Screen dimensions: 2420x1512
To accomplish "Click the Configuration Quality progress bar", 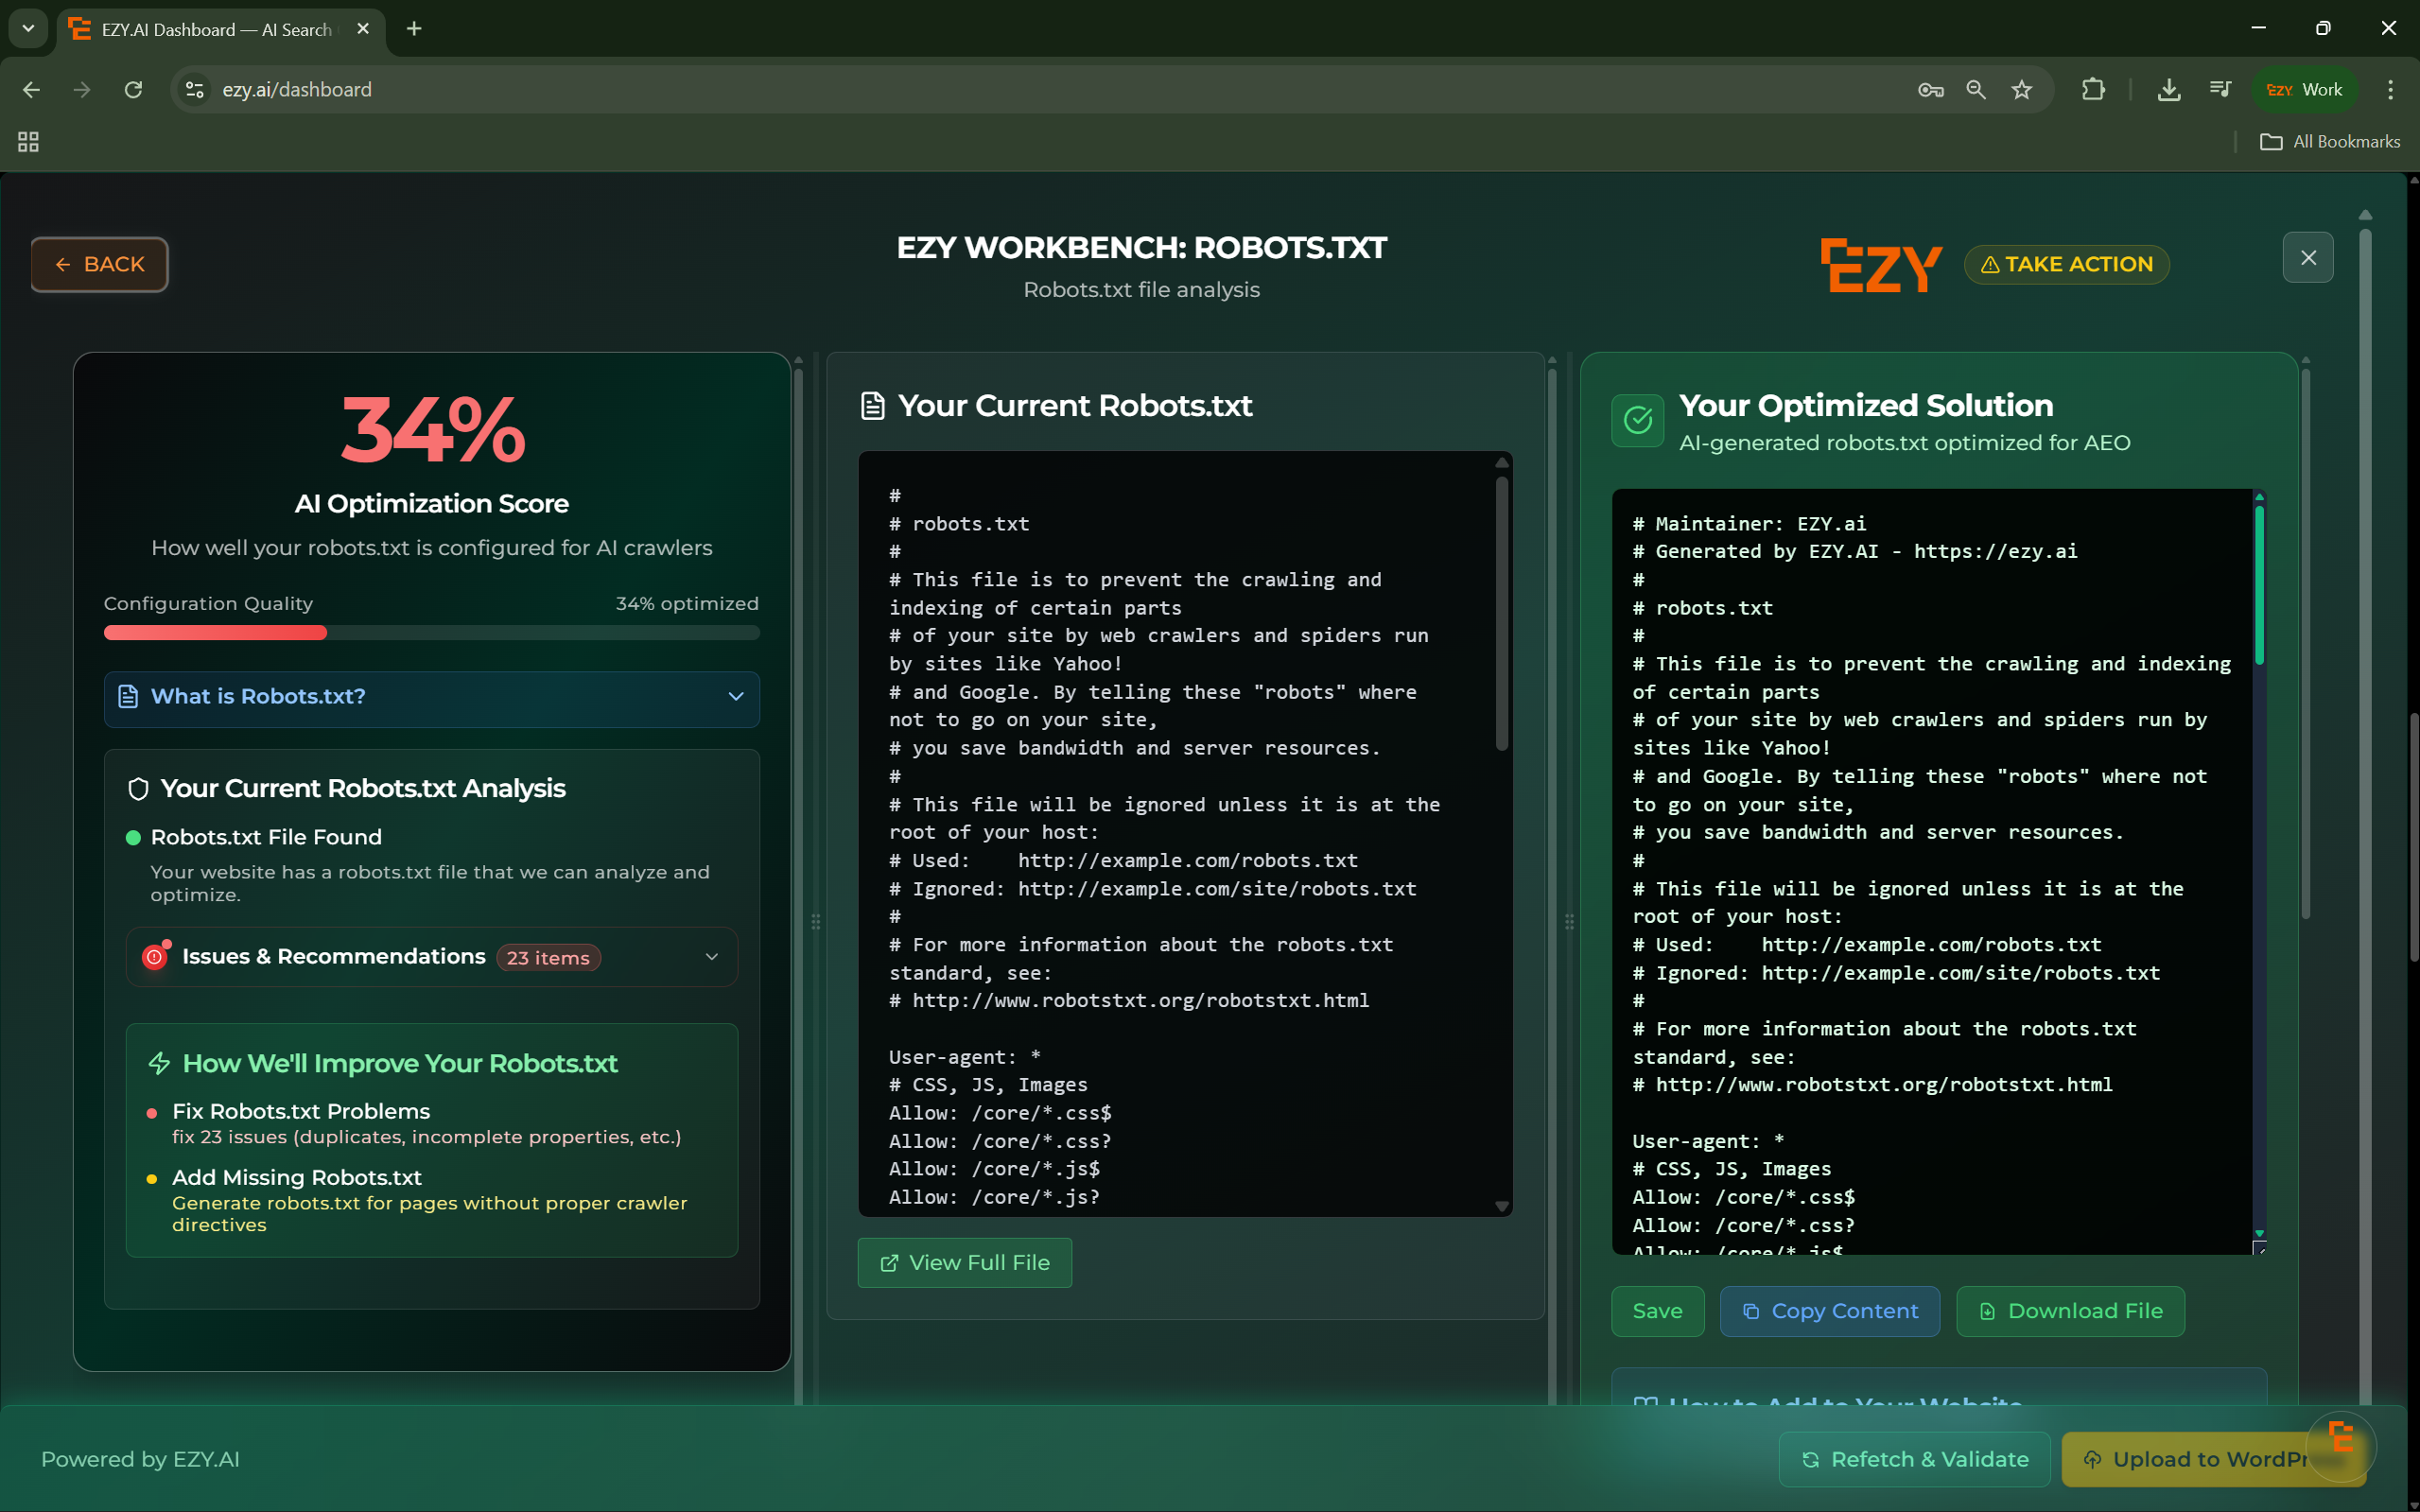I will [x=431, y=633].
